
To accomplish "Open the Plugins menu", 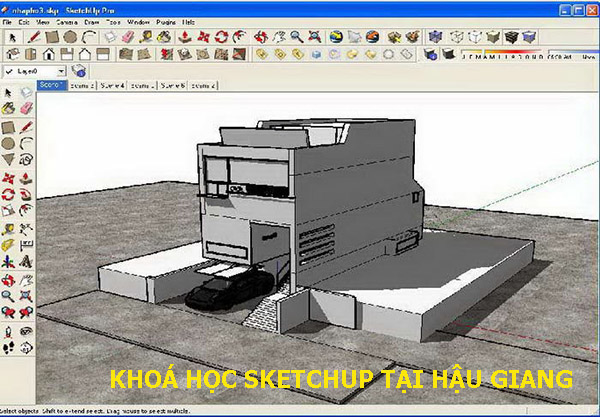I will [166, 22].
